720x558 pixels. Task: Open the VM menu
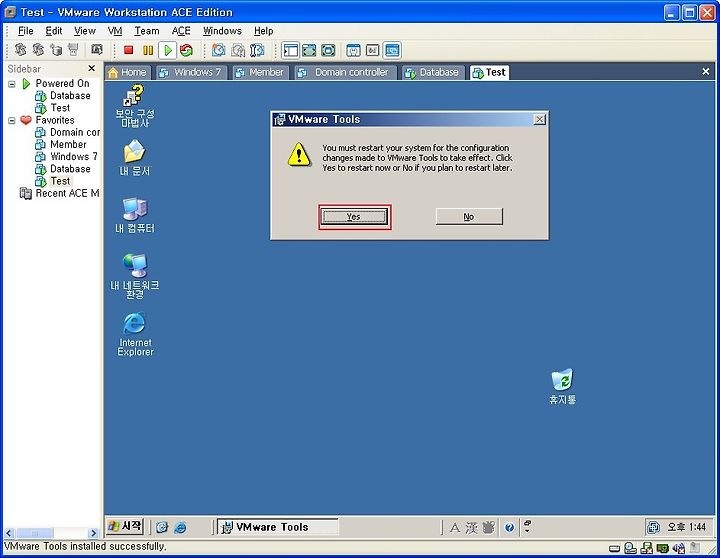[x=115, y=31]
